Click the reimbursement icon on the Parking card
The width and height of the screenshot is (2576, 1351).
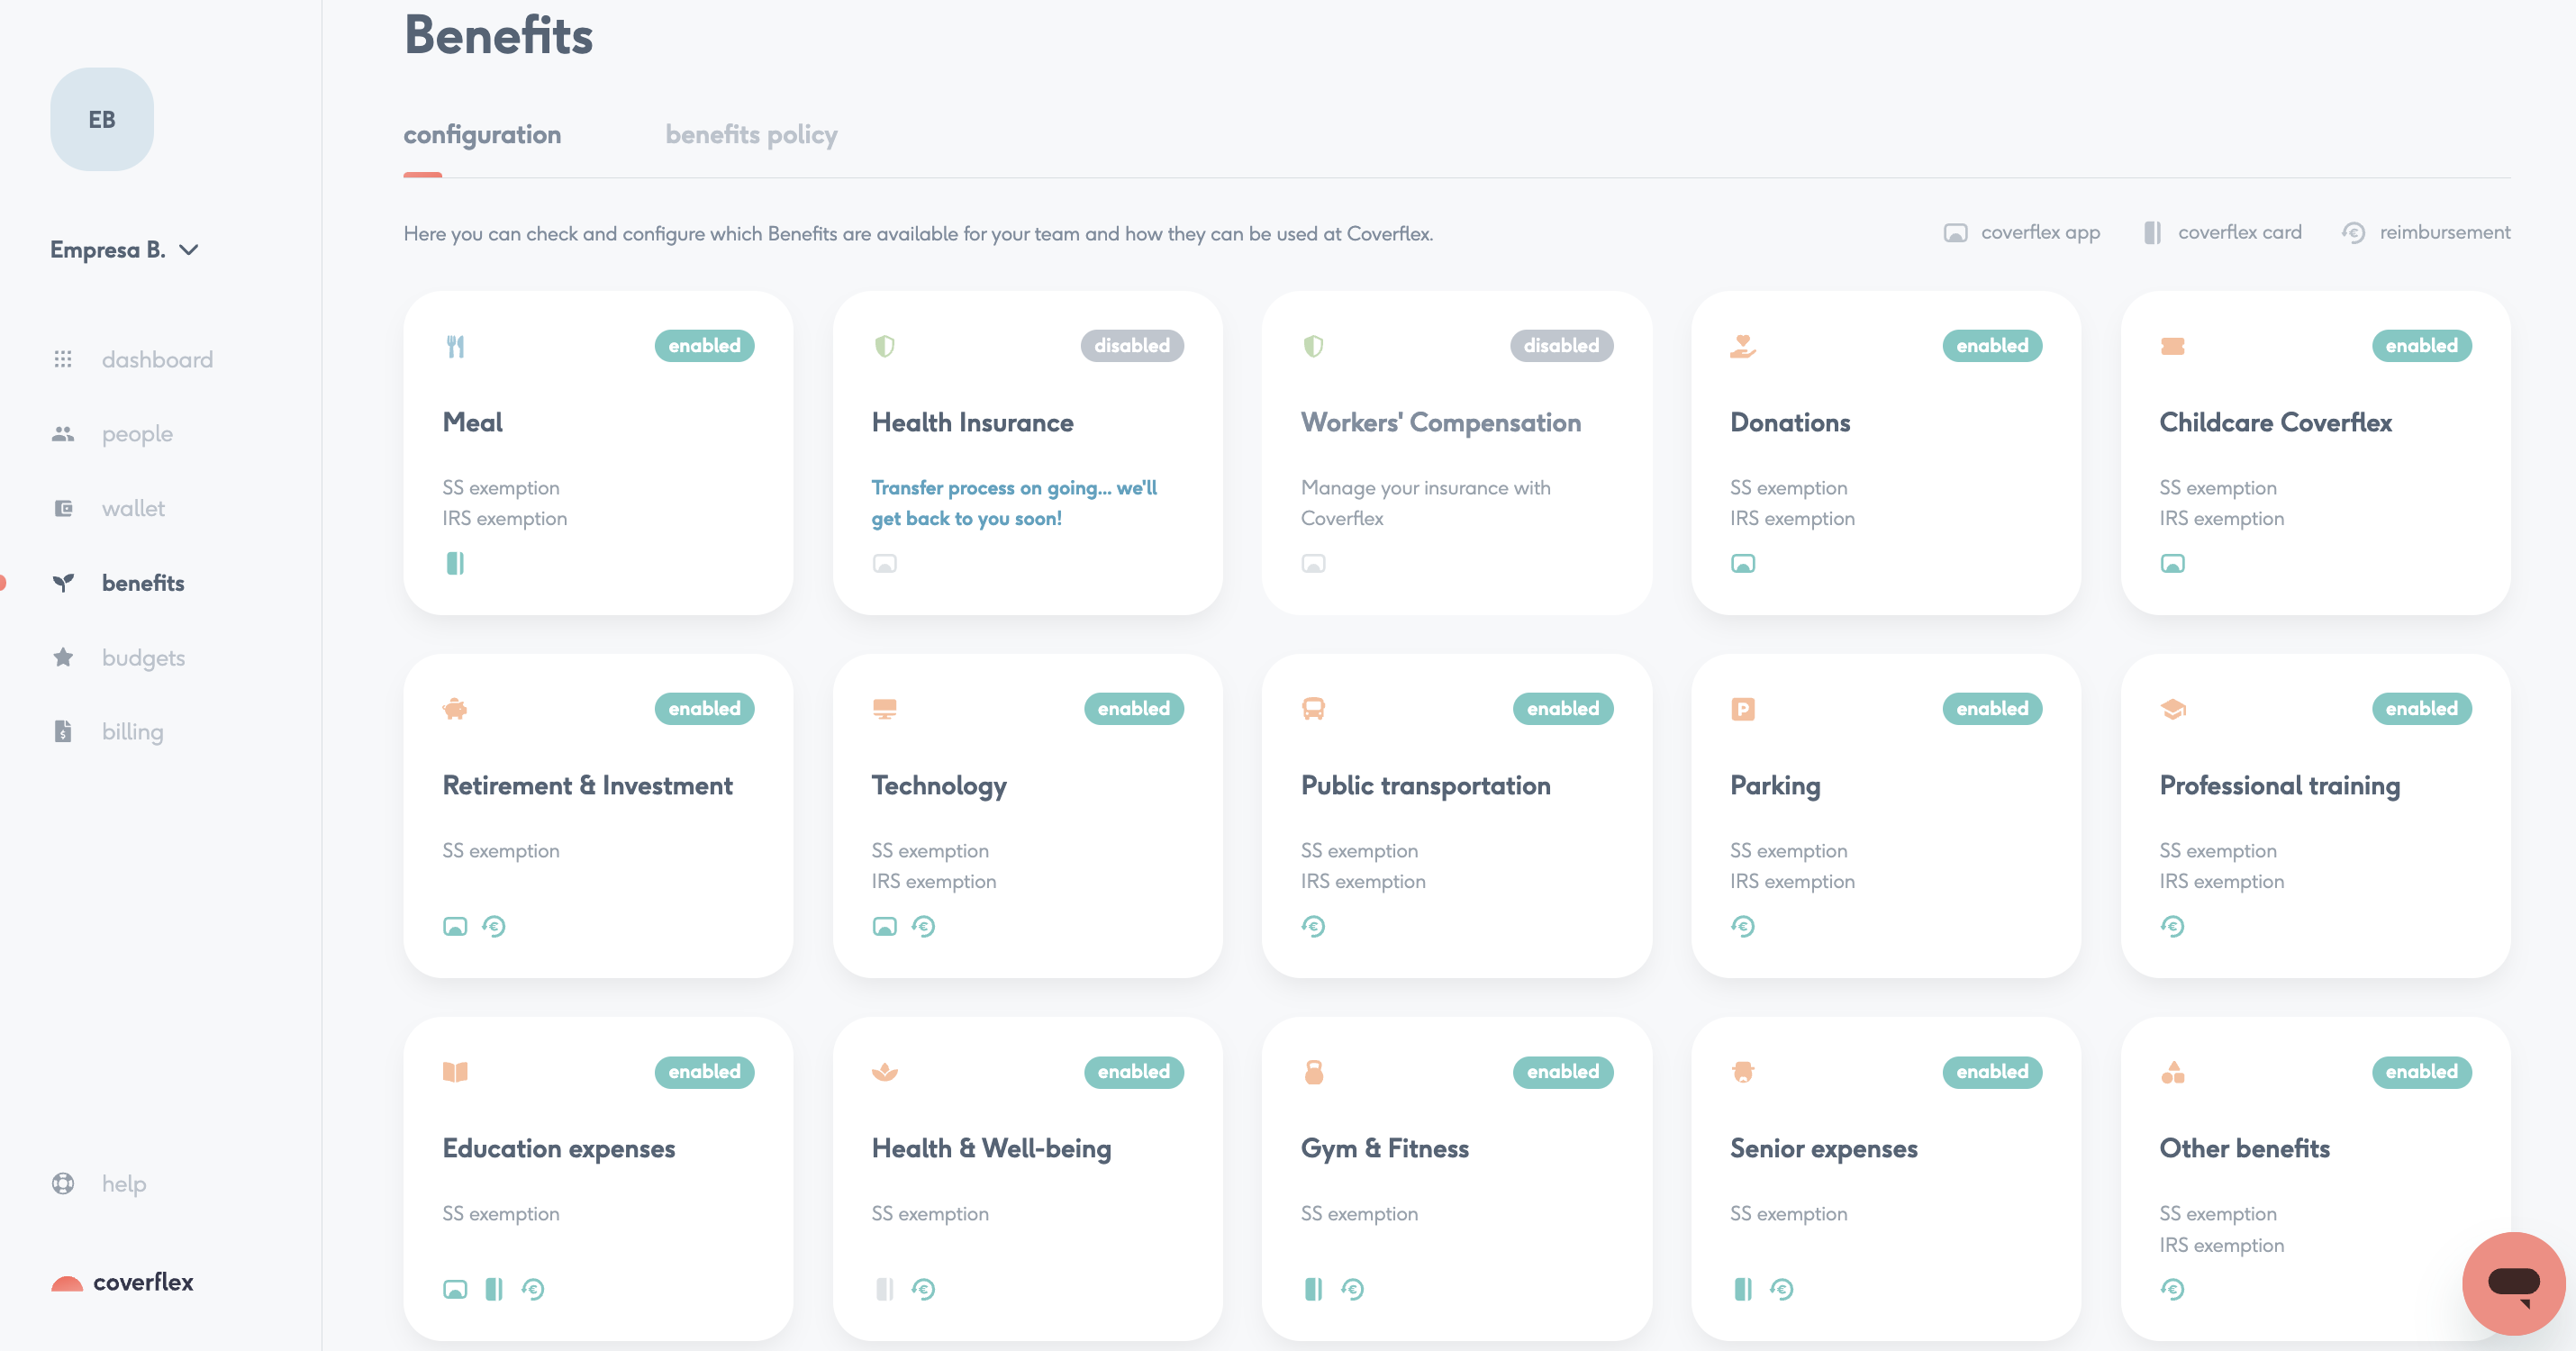click(1743, 926)
